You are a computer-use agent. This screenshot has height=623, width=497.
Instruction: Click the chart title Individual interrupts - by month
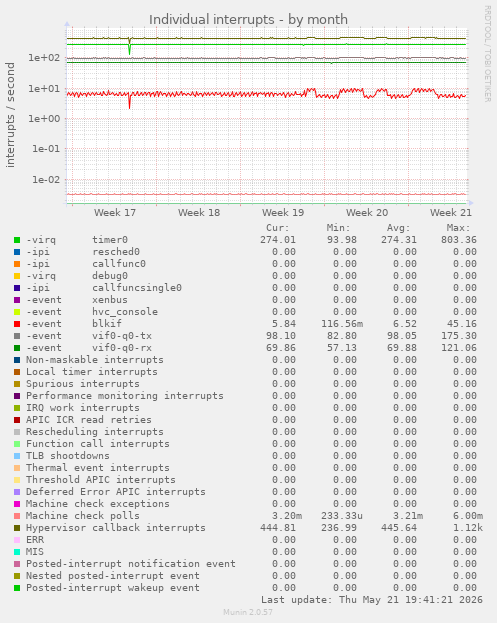coord(248,19)
